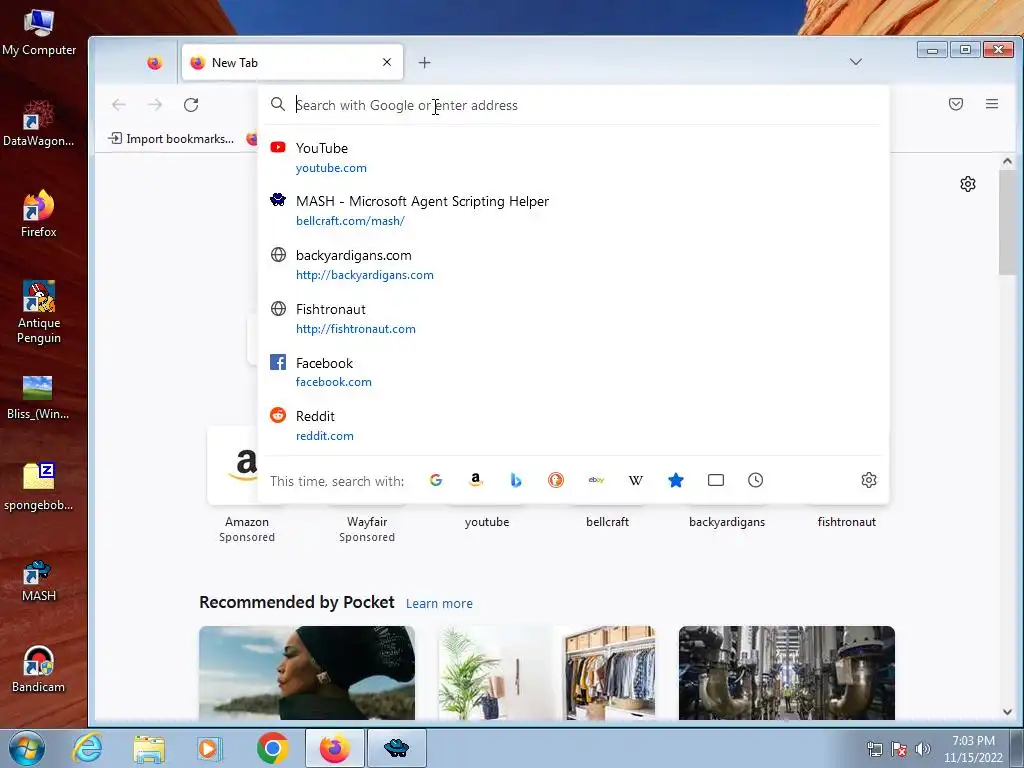The width and height of the screenshot is (1024, 768).
Task: Go forward with the forward arrow
Action: tap(155, 104)
